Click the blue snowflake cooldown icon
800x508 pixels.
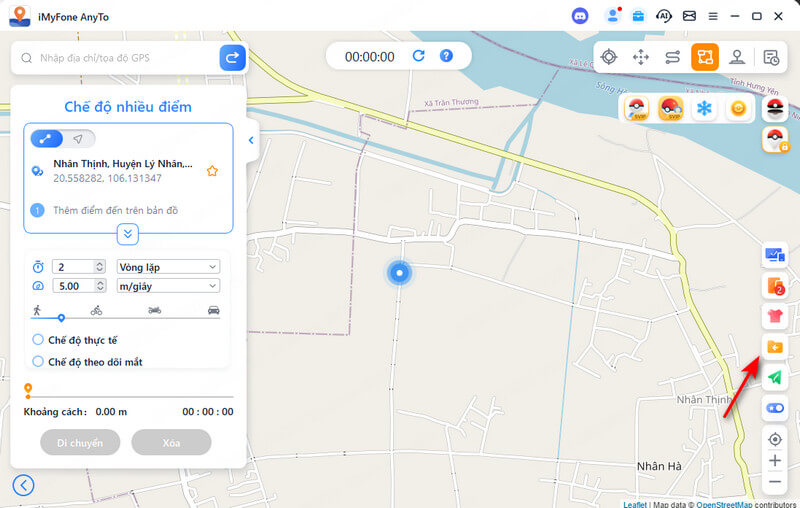pyautogui.click(x=704, y=108)
